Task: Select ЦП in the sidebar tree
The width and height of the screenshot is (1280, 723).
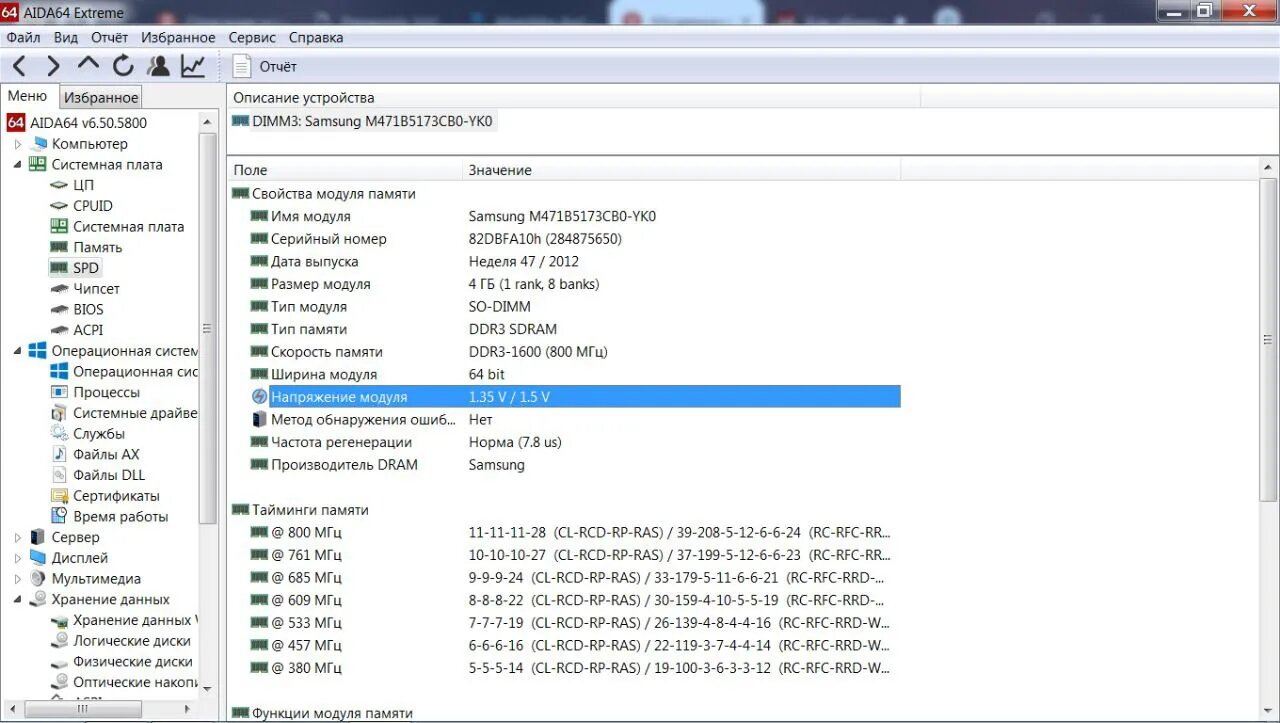Action: 83,185
